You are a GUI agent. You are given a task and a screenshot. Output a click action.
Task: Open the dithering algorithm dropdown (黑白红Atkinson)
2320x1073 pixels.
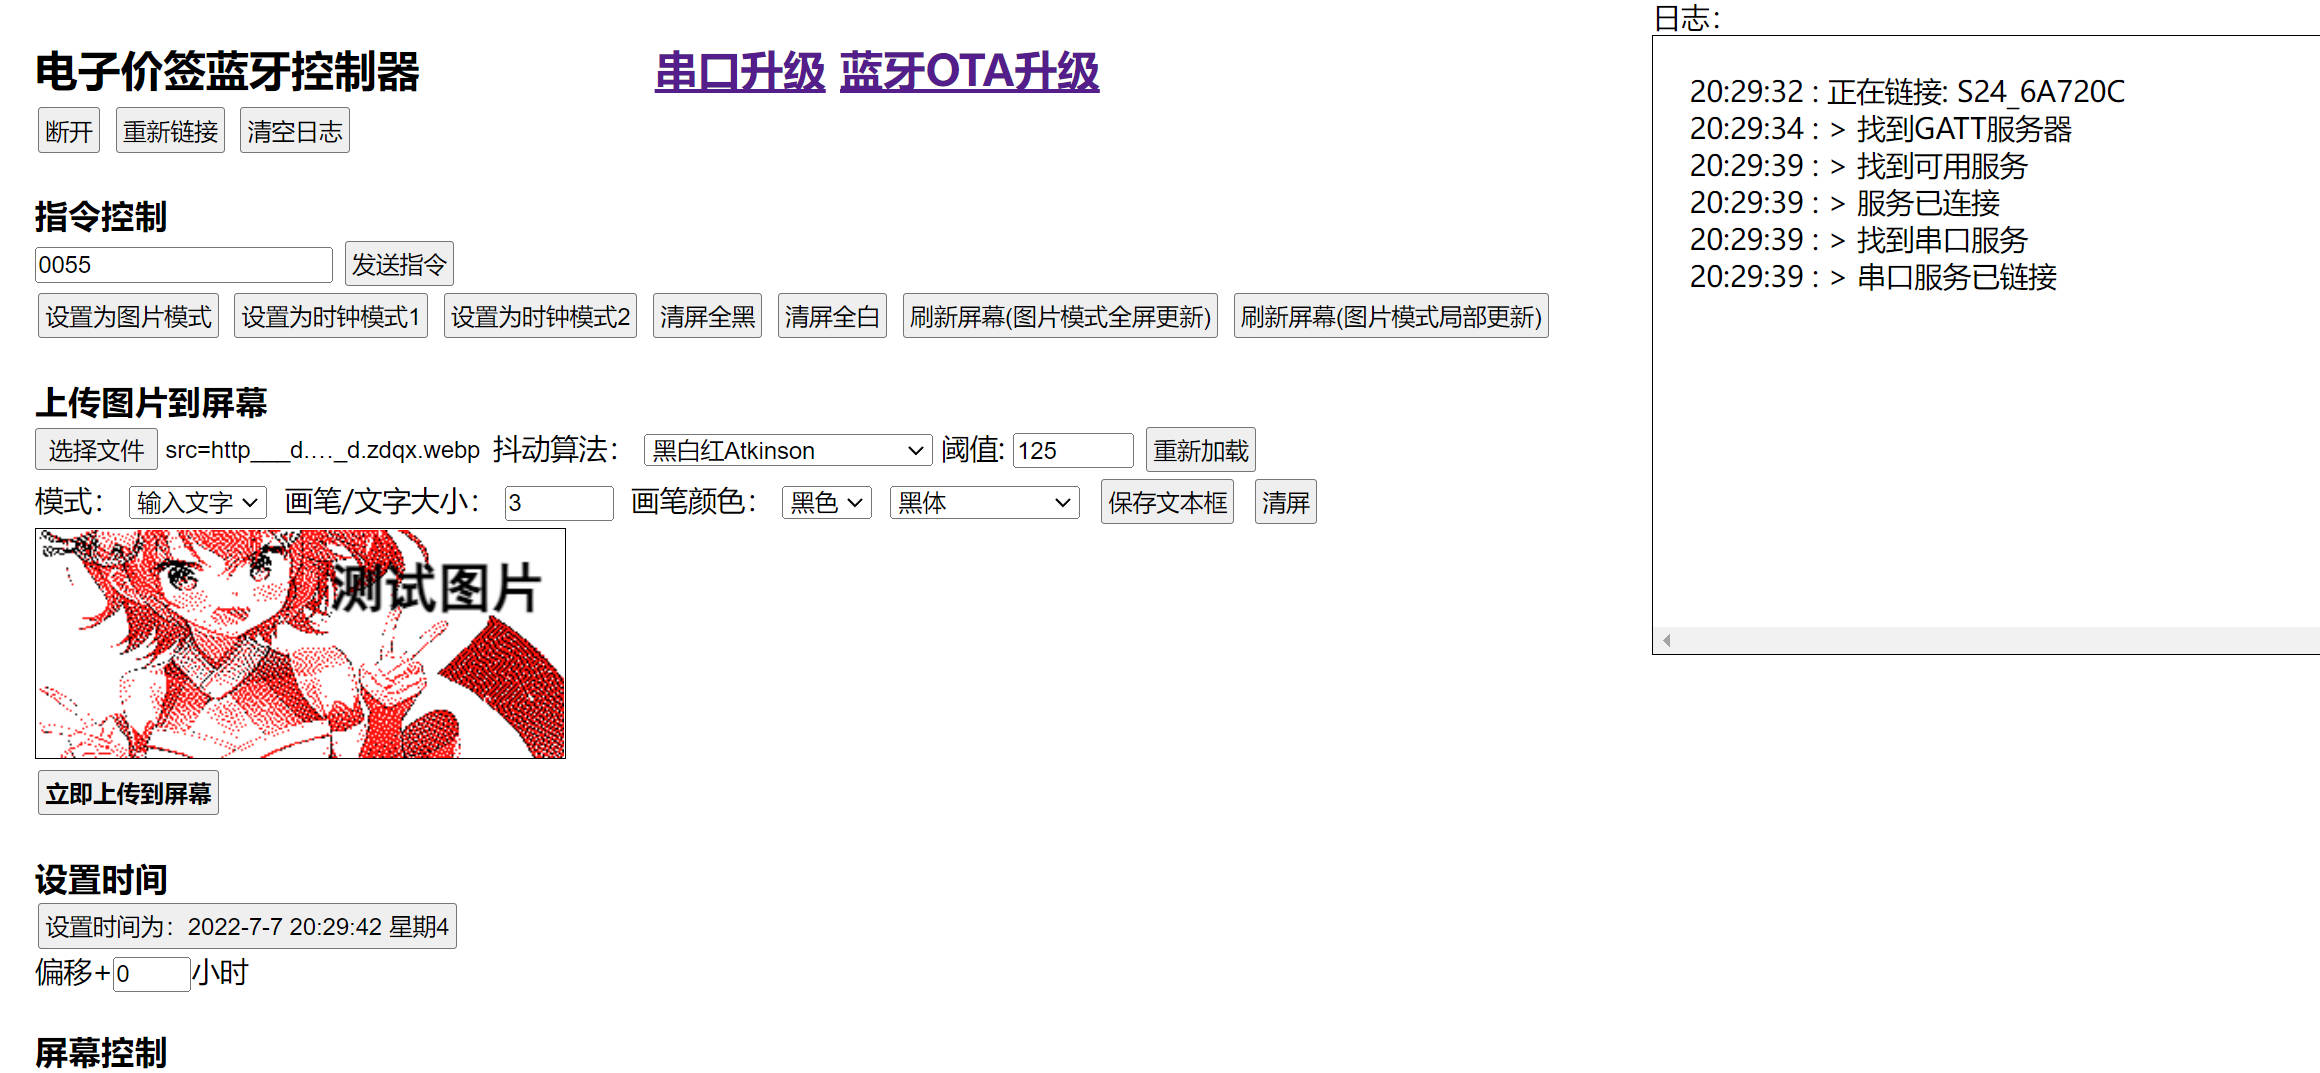click(x=786, y=450)
